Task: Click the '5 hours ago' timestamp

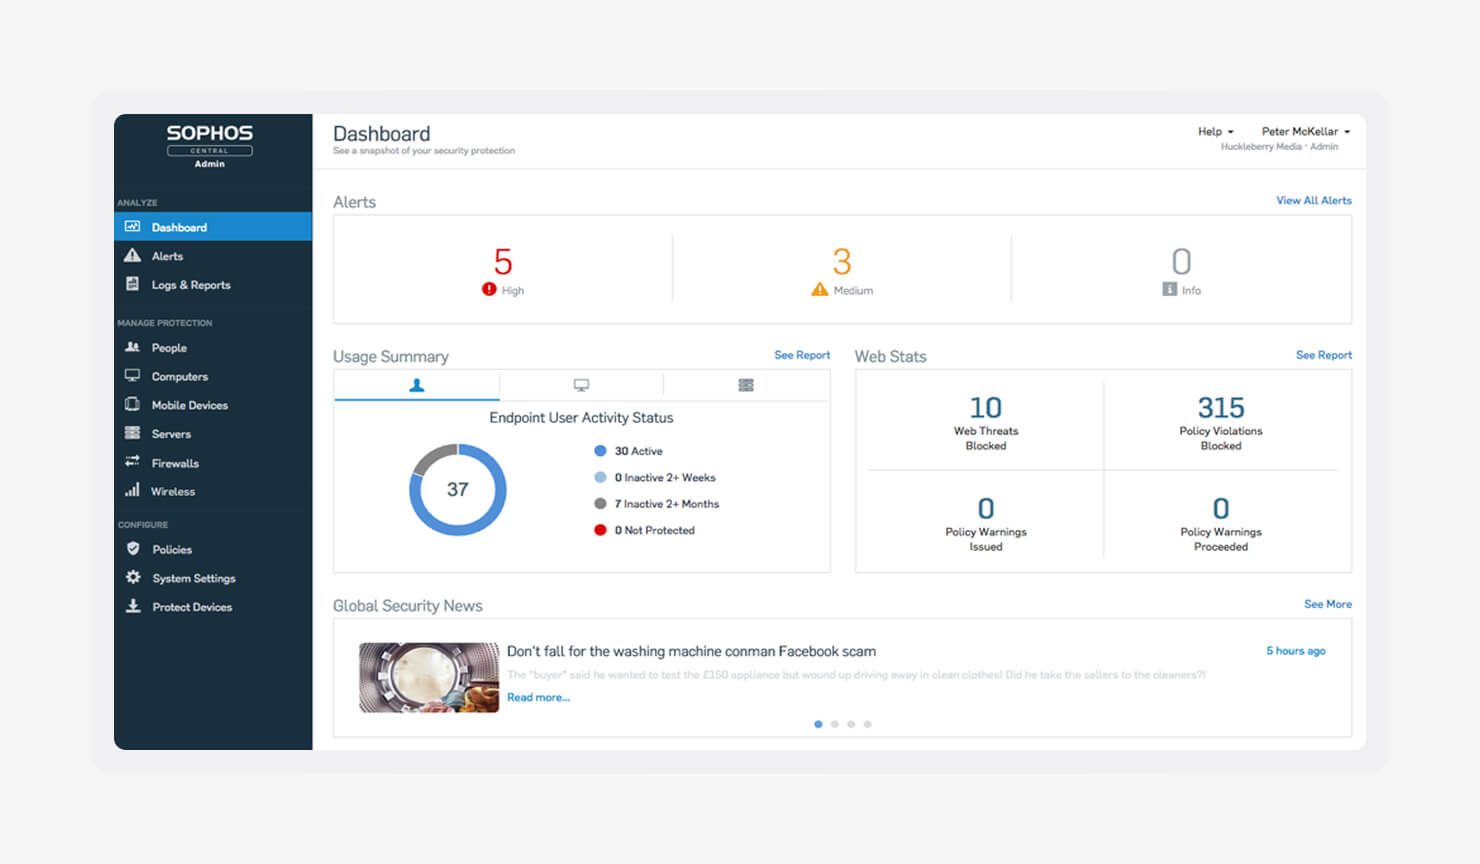Action: 1295,651
